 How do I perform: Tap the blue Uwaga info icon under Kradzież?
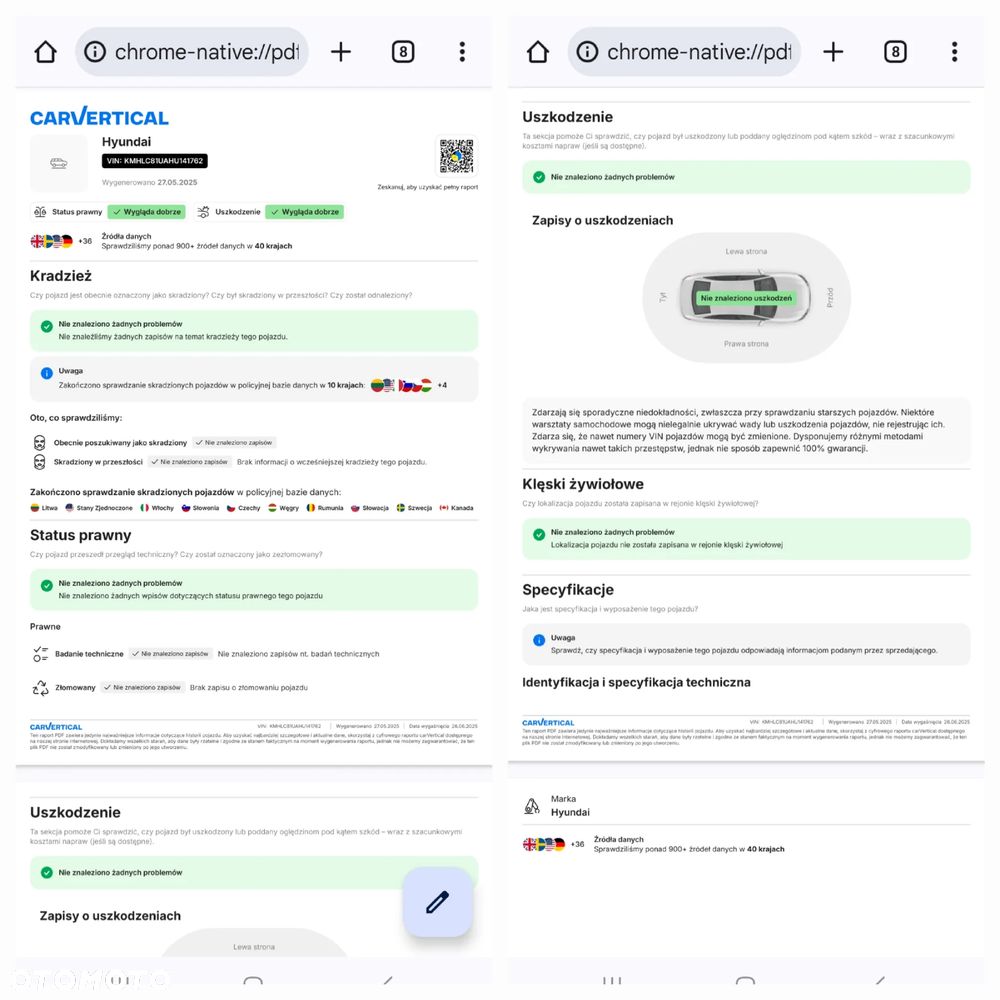[x=47, y=373]
